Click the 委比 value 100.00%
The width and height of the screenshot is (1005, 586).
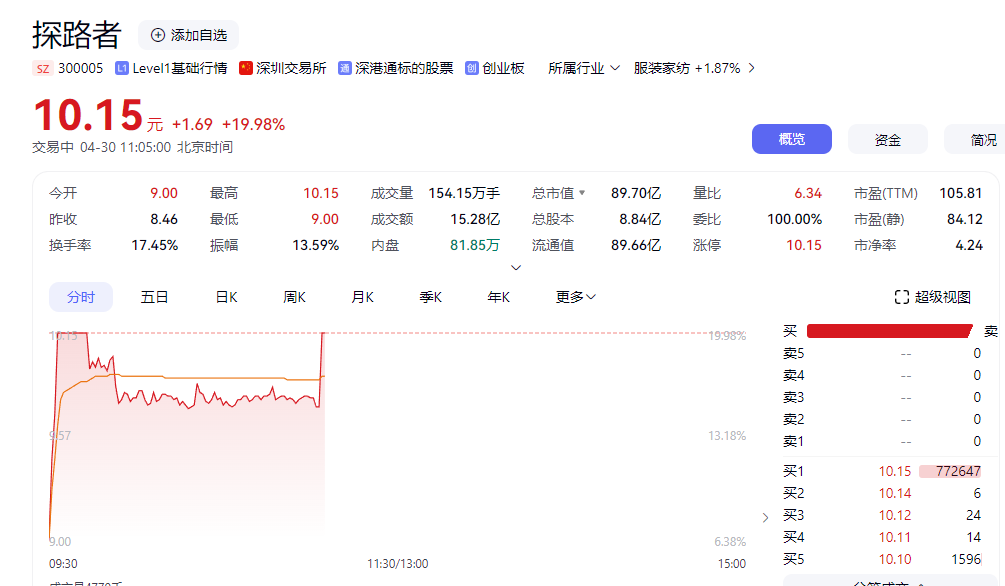[794, 219]
